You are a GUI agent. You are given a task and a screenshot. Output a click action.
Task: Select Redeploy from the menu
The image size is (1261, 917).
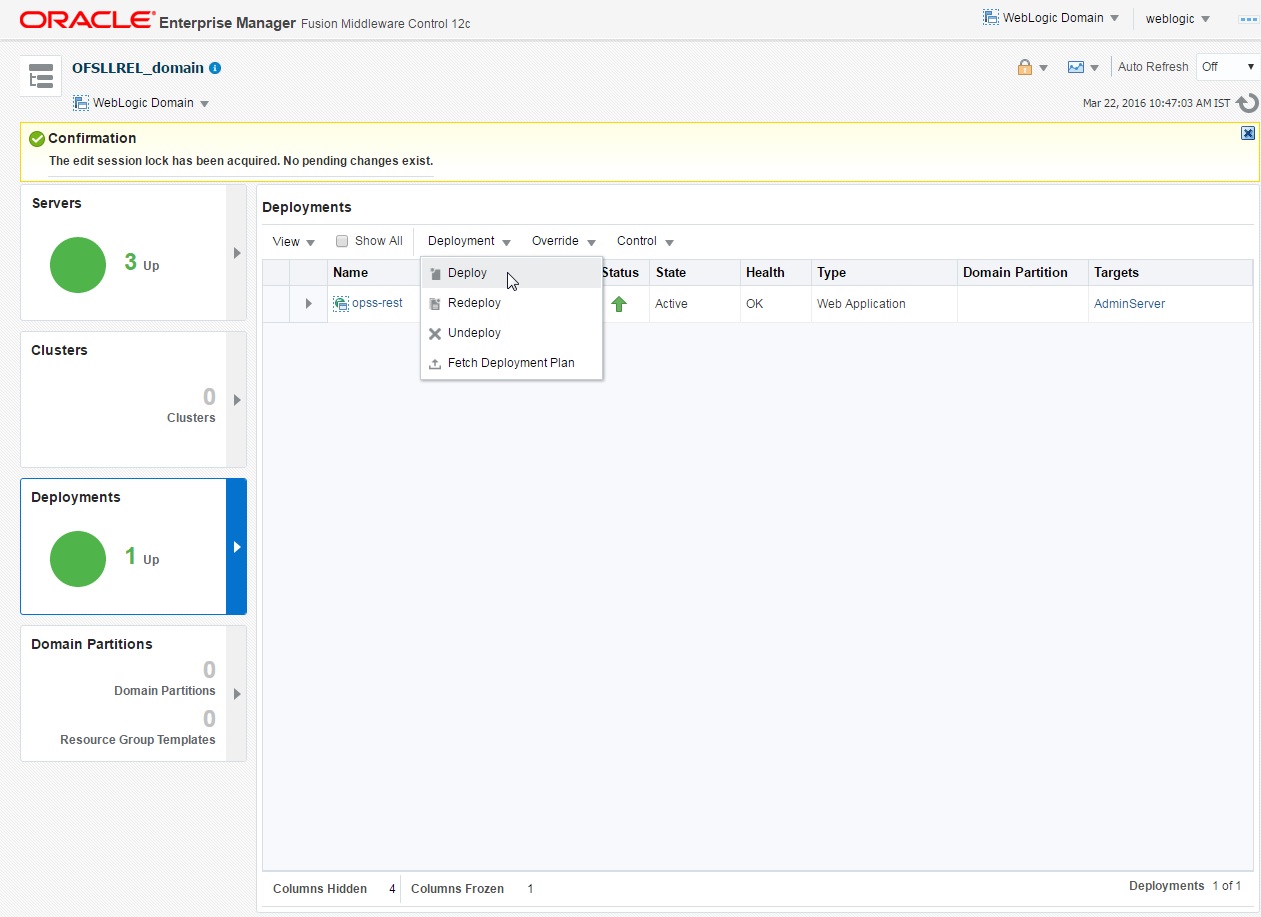(511, 303)
